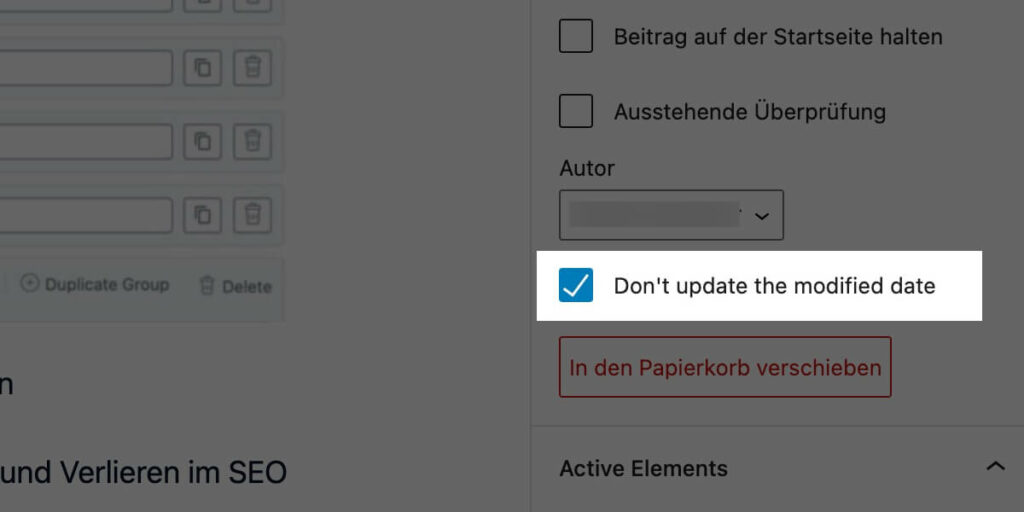This screenshot has height=512, width=1024.
Task: Click the Duplicate Group text label
Action: 107,285
